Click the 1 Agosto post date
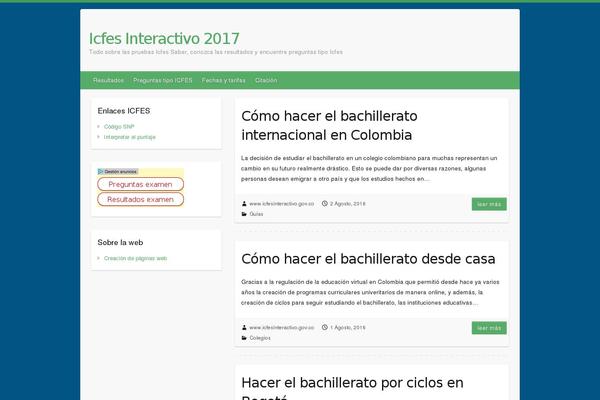Image resolution: width=600 pixels, height=400 pixels. [348, 328]
